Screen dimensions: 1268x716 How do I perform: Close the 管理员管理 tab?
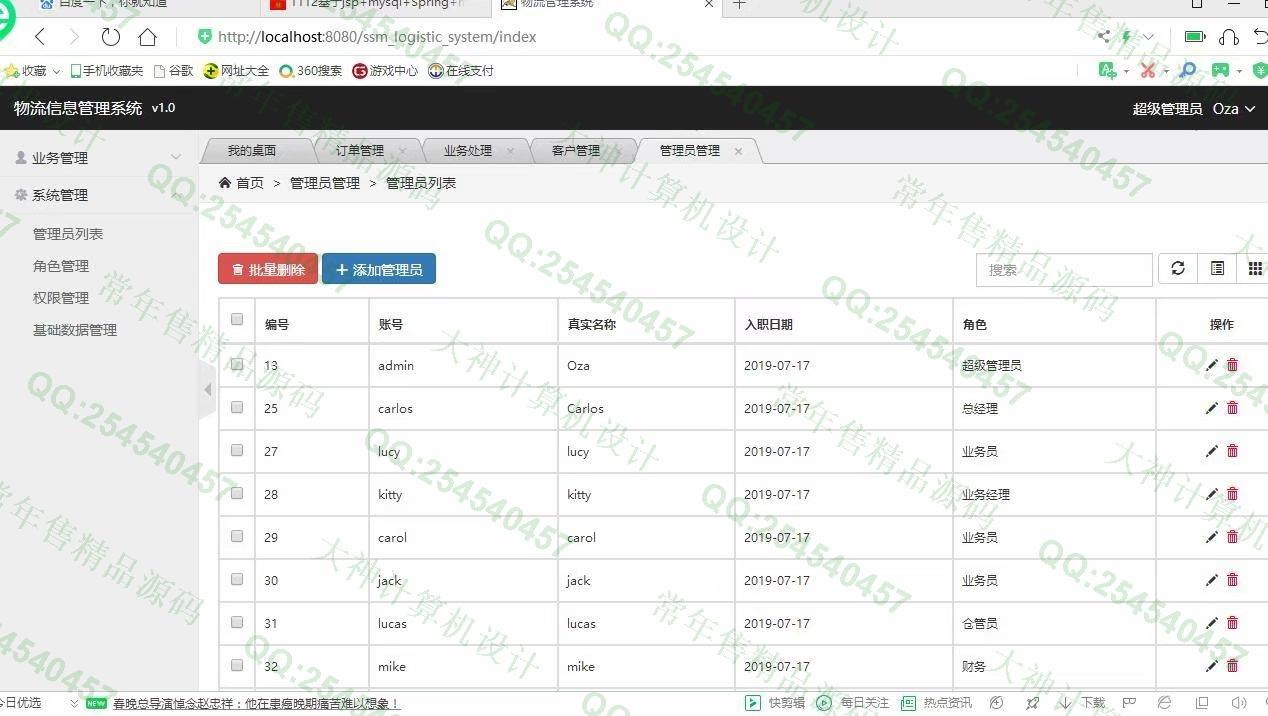click(738, 151)
